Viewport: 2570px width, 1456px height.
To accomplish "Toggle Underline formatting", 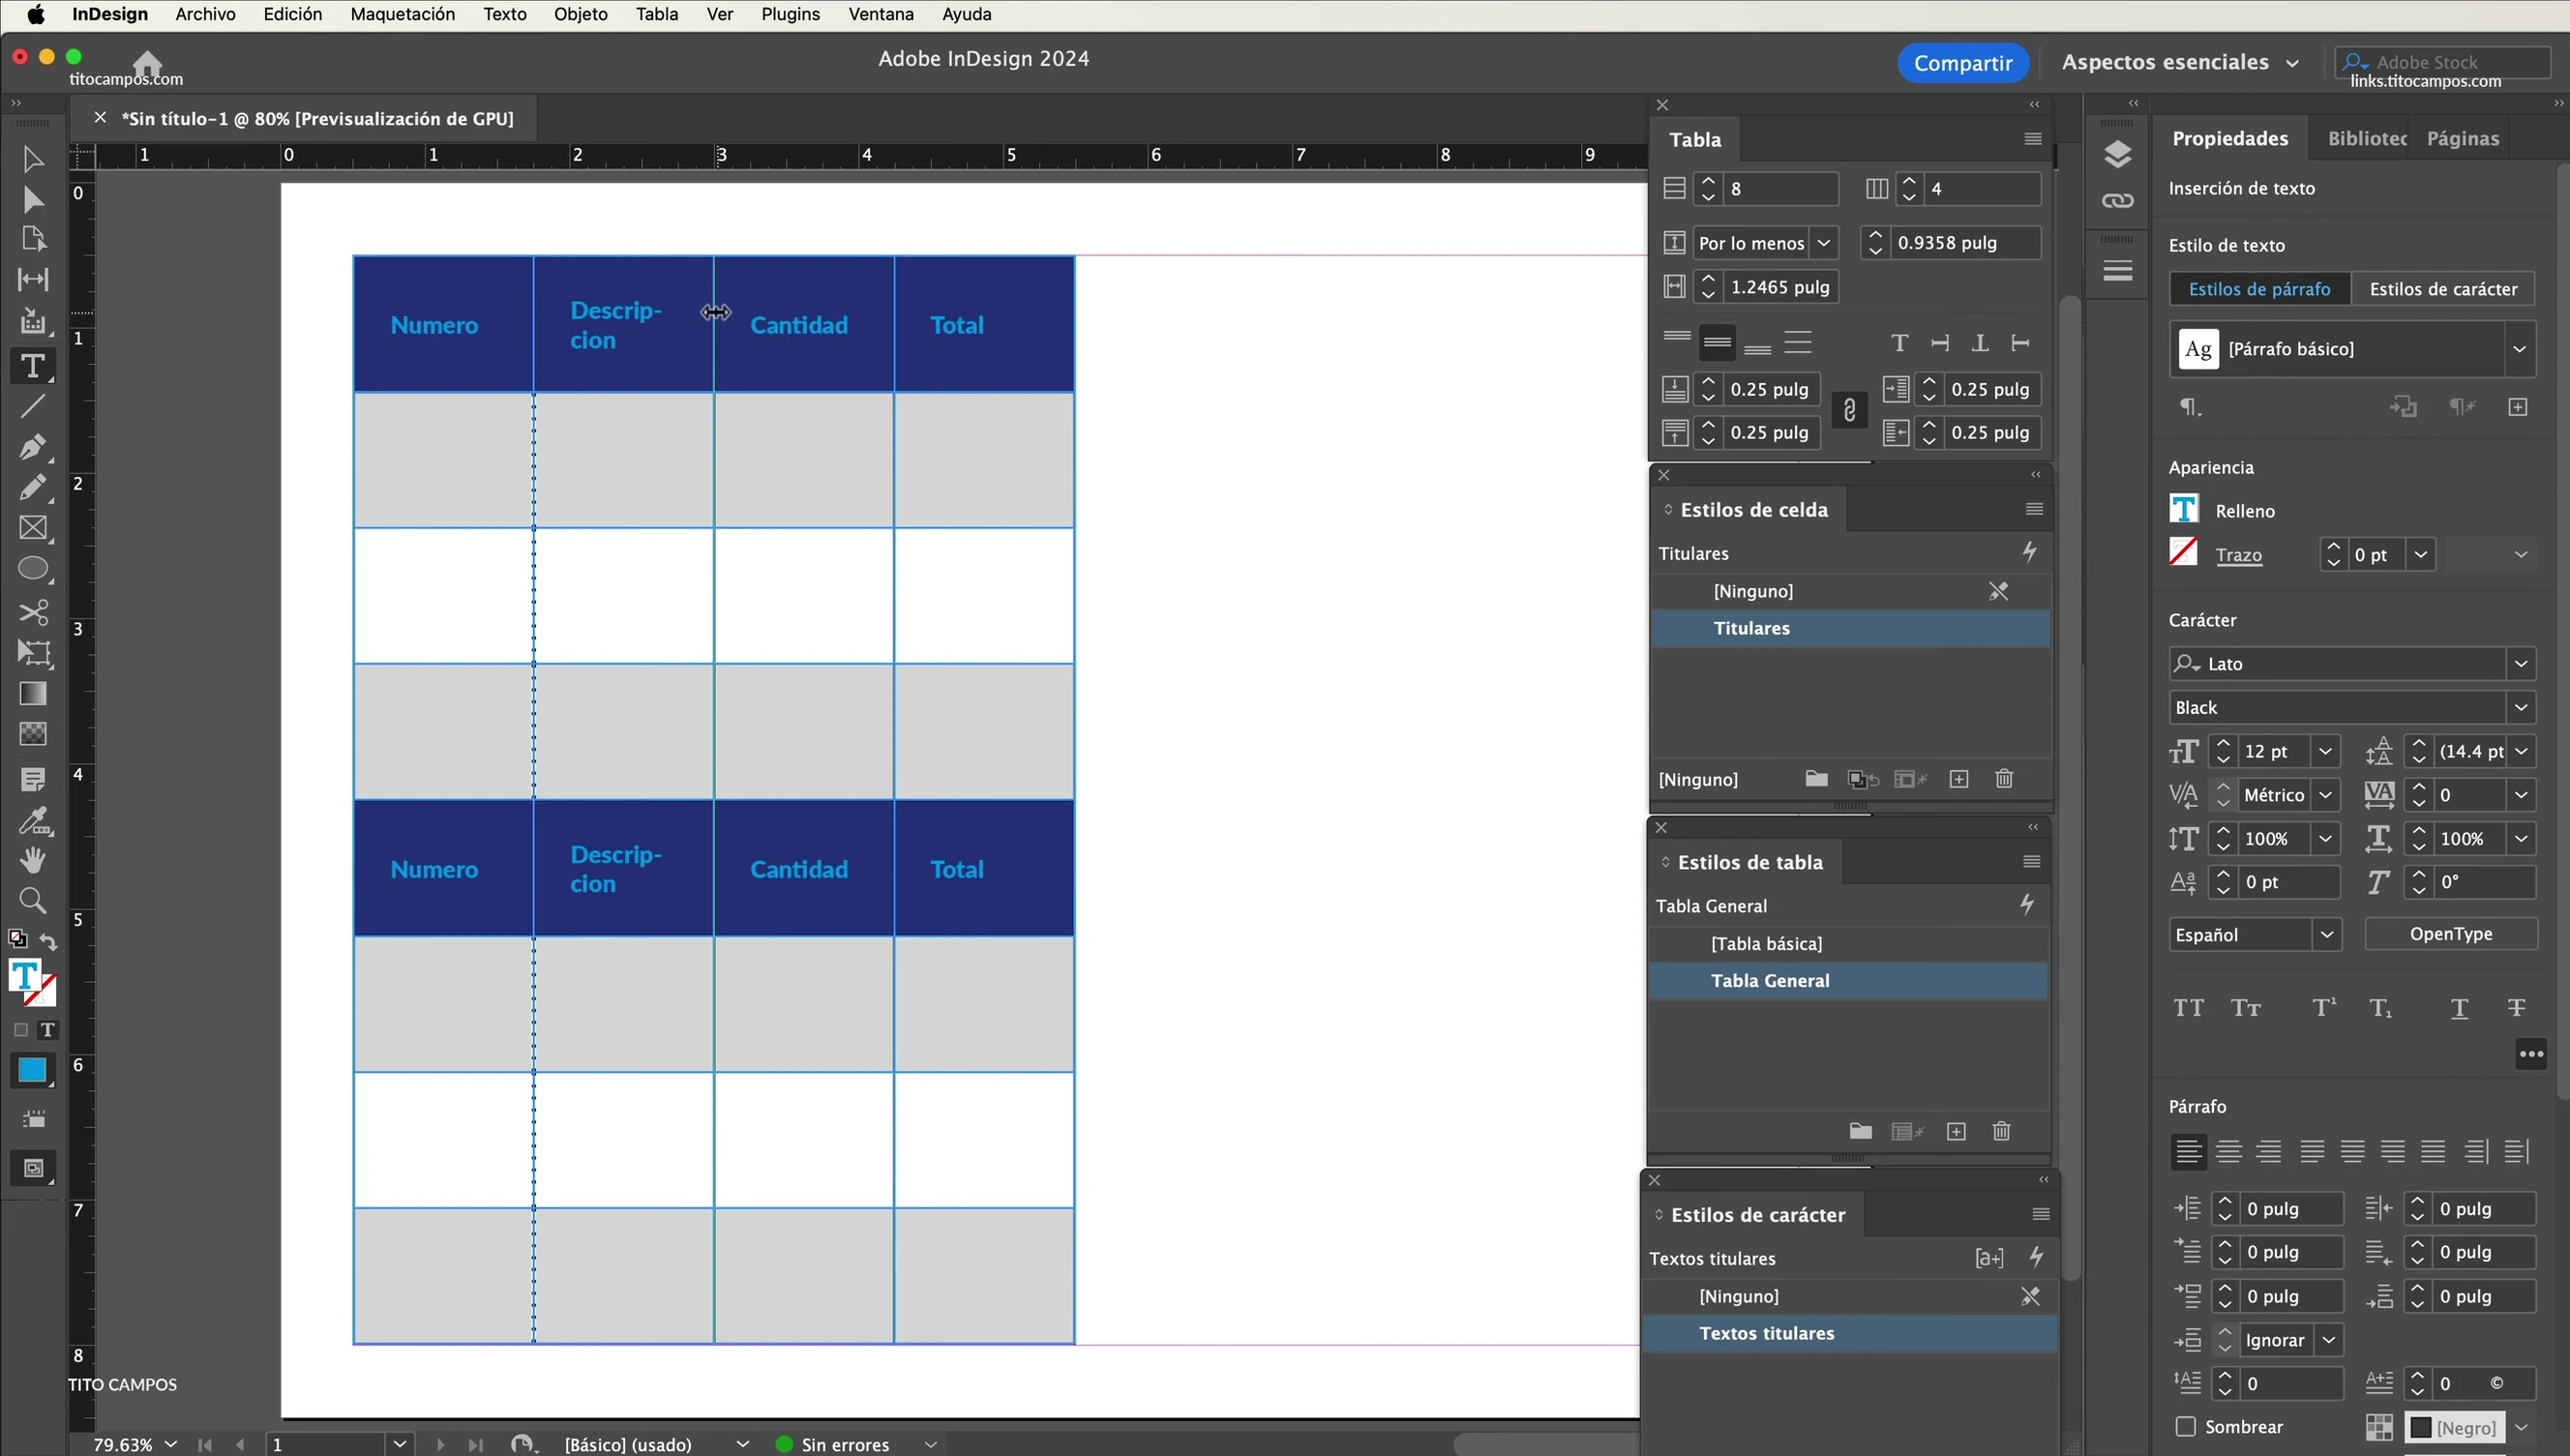I will coord(2459,1008).
